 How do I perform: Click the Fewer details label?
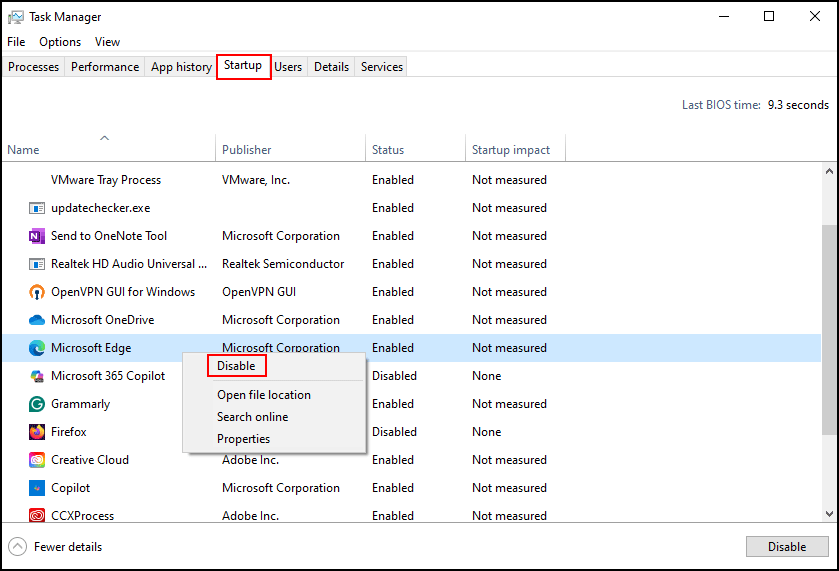[x=68, y=547]
